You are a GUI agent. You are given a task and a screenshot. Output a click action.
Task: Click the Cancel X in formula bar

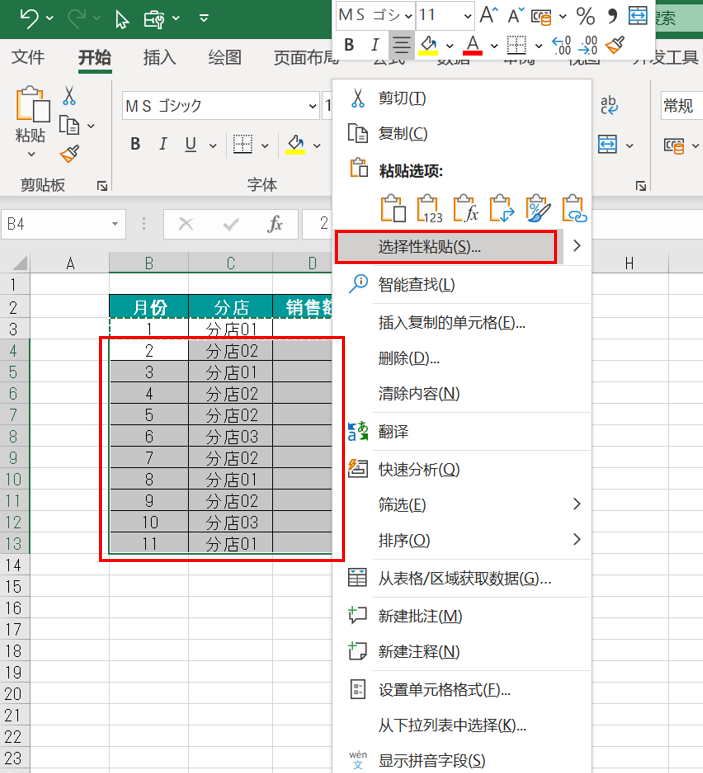(x=186, y=224)
